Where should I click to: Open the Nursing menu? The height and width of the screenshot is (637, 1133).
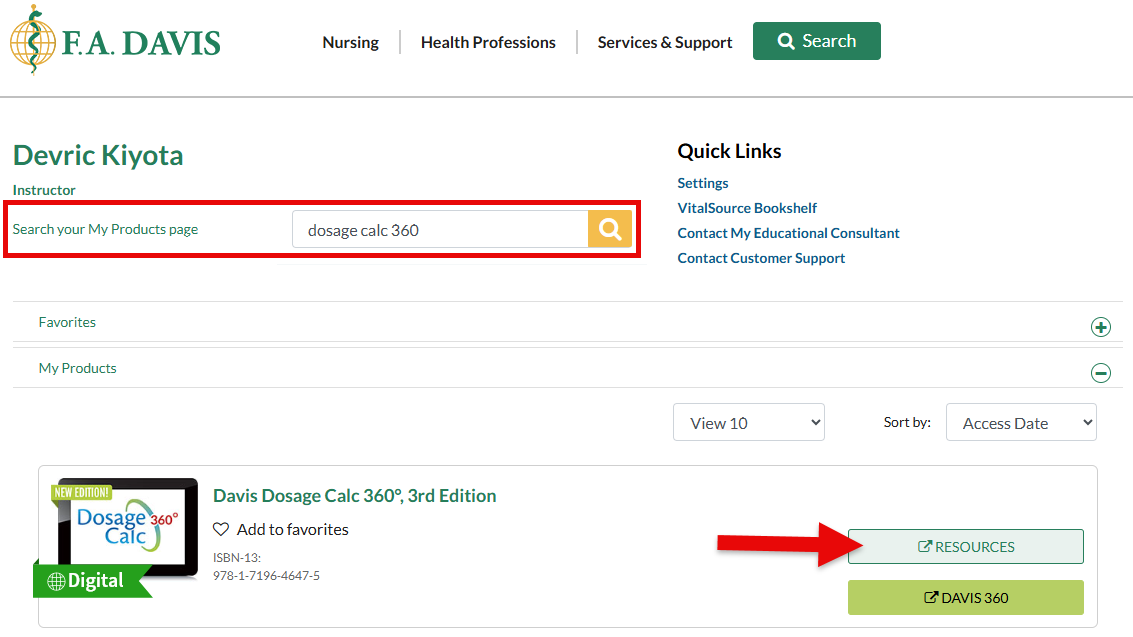click(350, 42)
